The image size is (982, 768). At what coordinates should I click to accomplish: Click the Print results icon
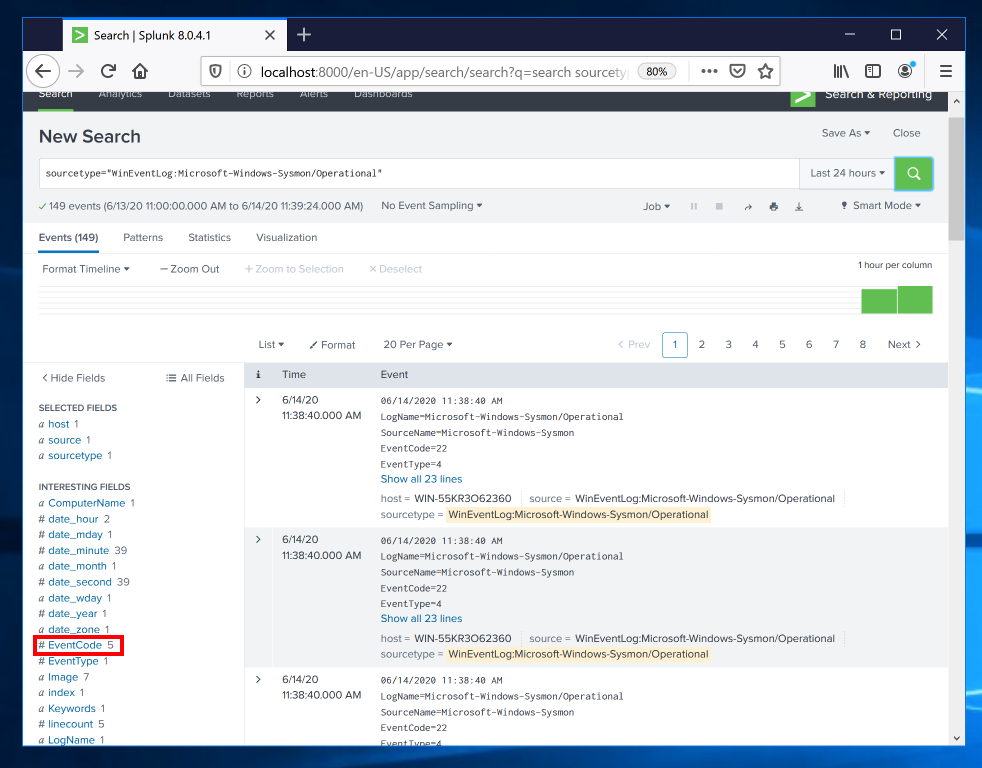(773, 206)
